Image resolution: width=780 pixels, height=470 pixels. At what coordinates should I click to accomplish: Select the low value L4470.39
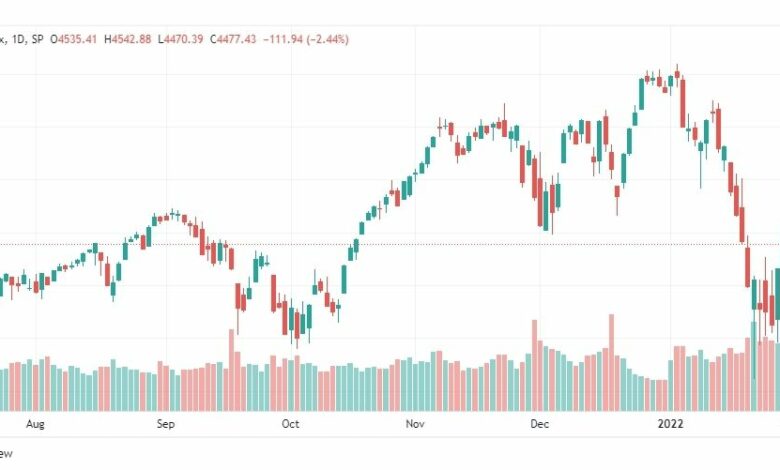(x=181, y=39)
